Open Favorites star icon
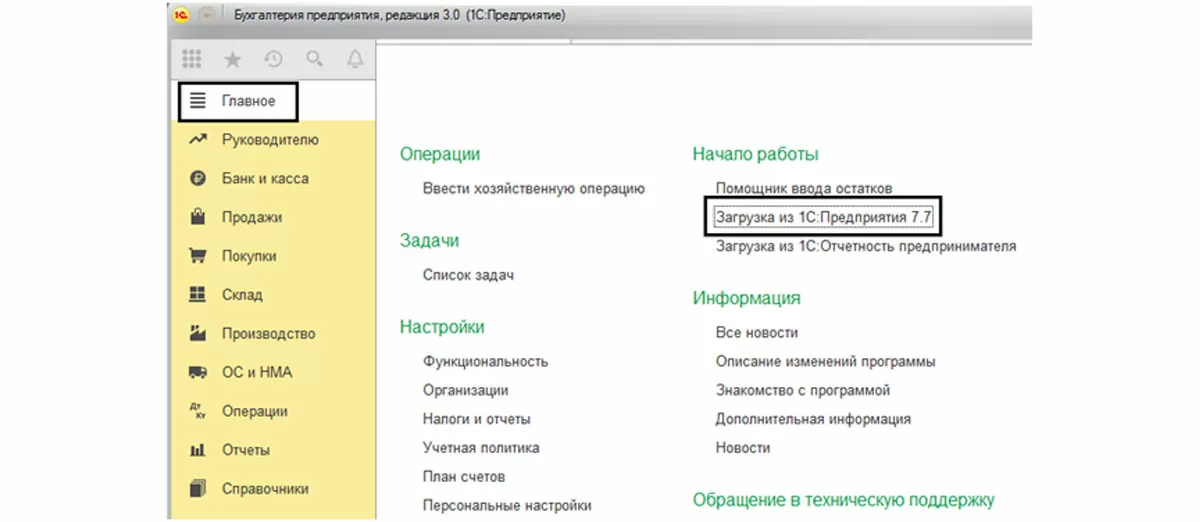The image size is (1200, 522). (x=233, y=60)
